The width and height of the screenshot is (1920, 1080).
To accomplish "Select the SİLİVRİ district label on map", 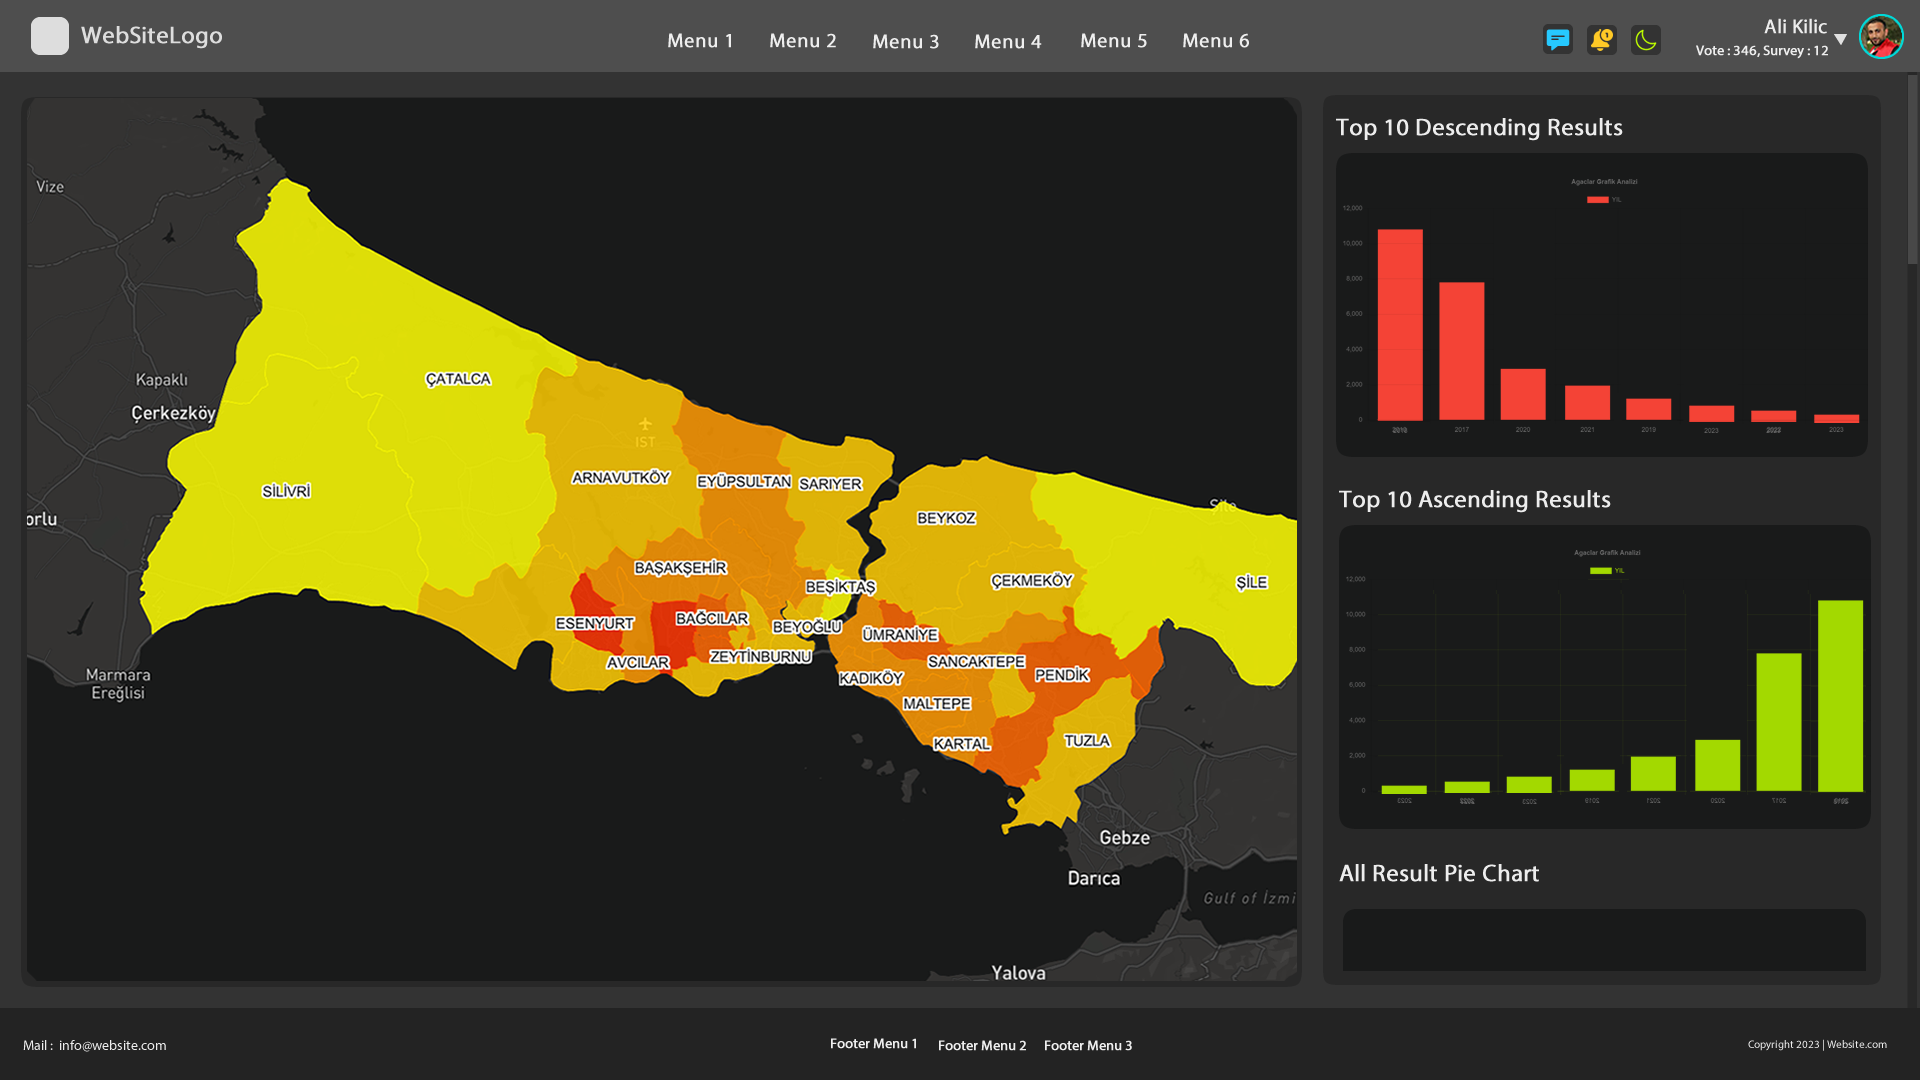I will coord(286,491).
